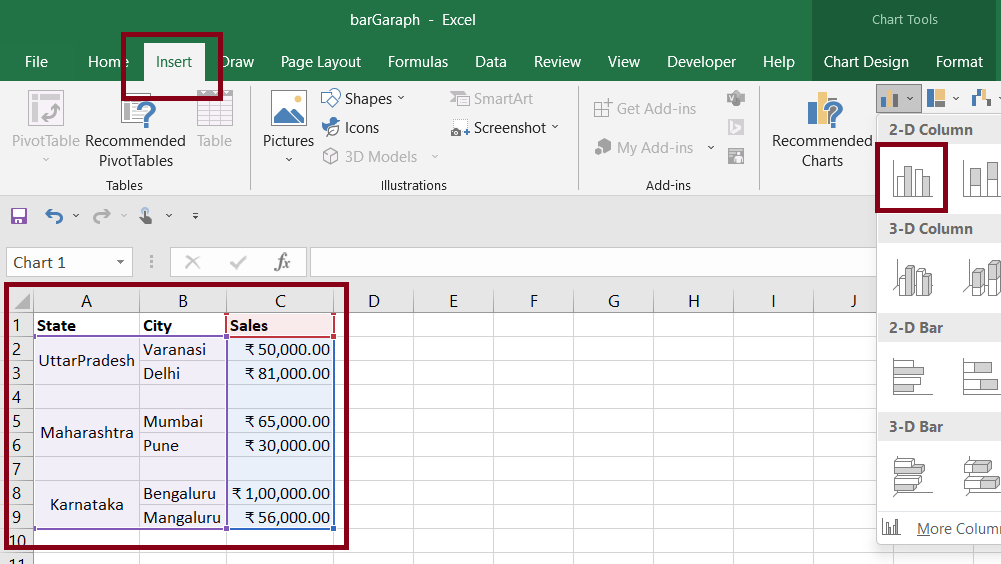Open Recommended Charts
The width and height of the screenshot is (1001, 564).
[x=822, y=130]
